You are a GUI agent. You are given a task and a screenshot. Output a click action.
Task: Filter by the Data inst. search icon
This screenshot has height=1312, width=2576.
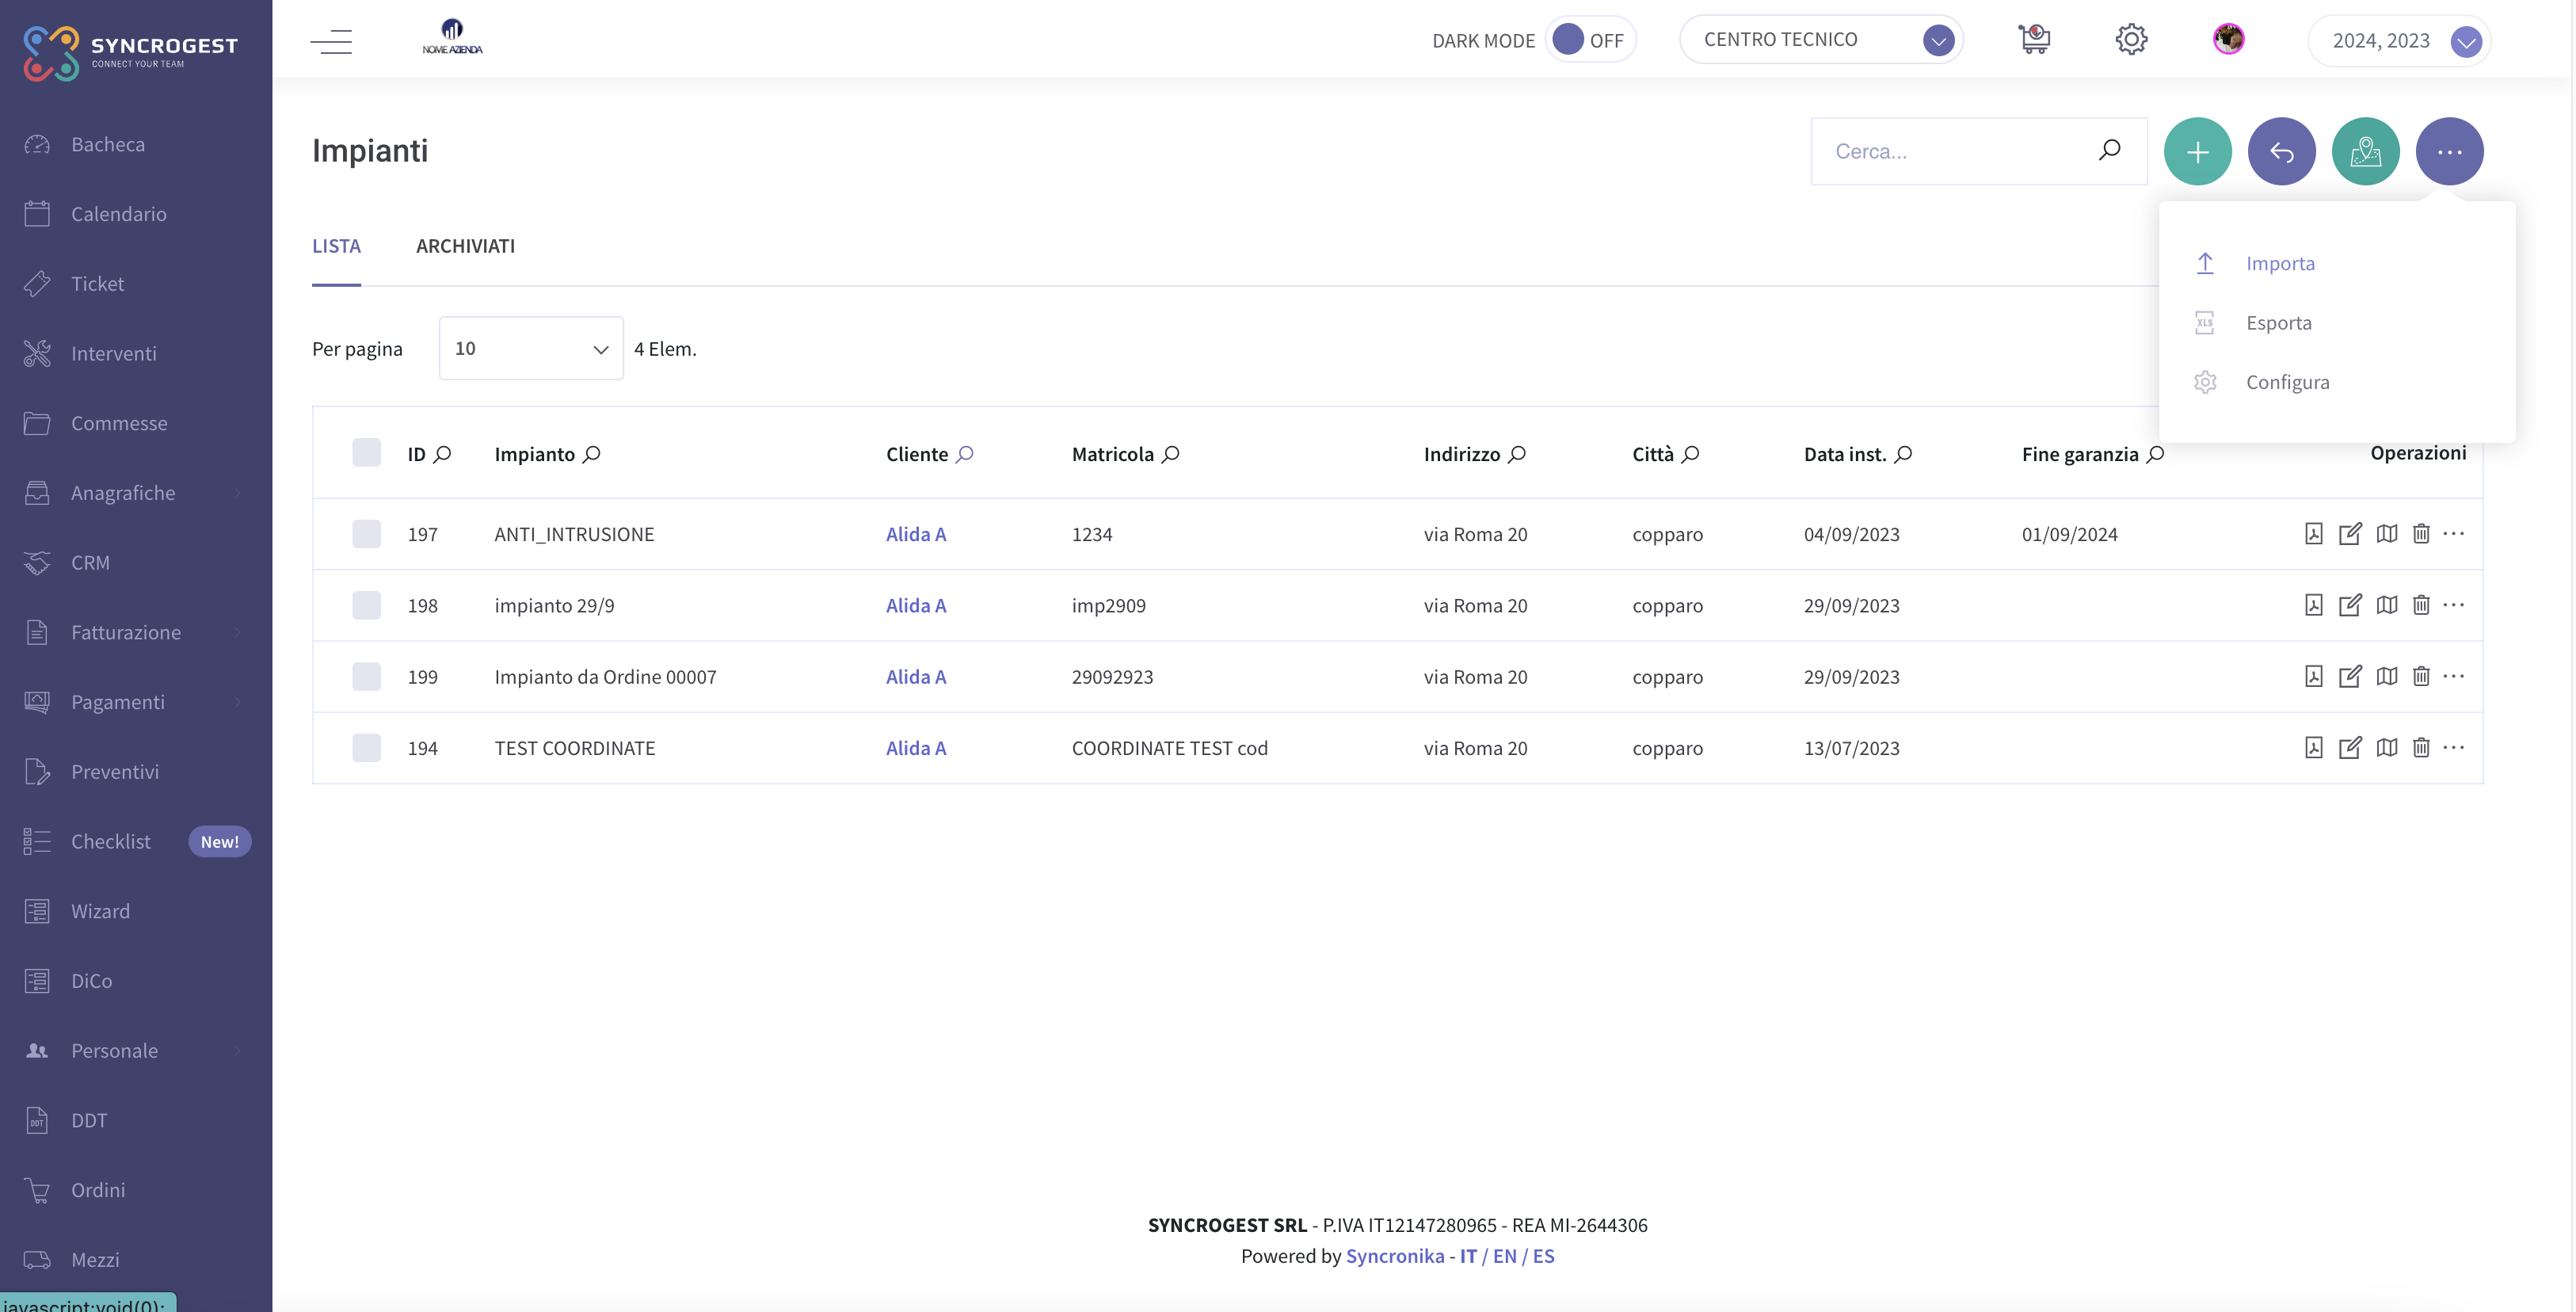click(1902, 454)
